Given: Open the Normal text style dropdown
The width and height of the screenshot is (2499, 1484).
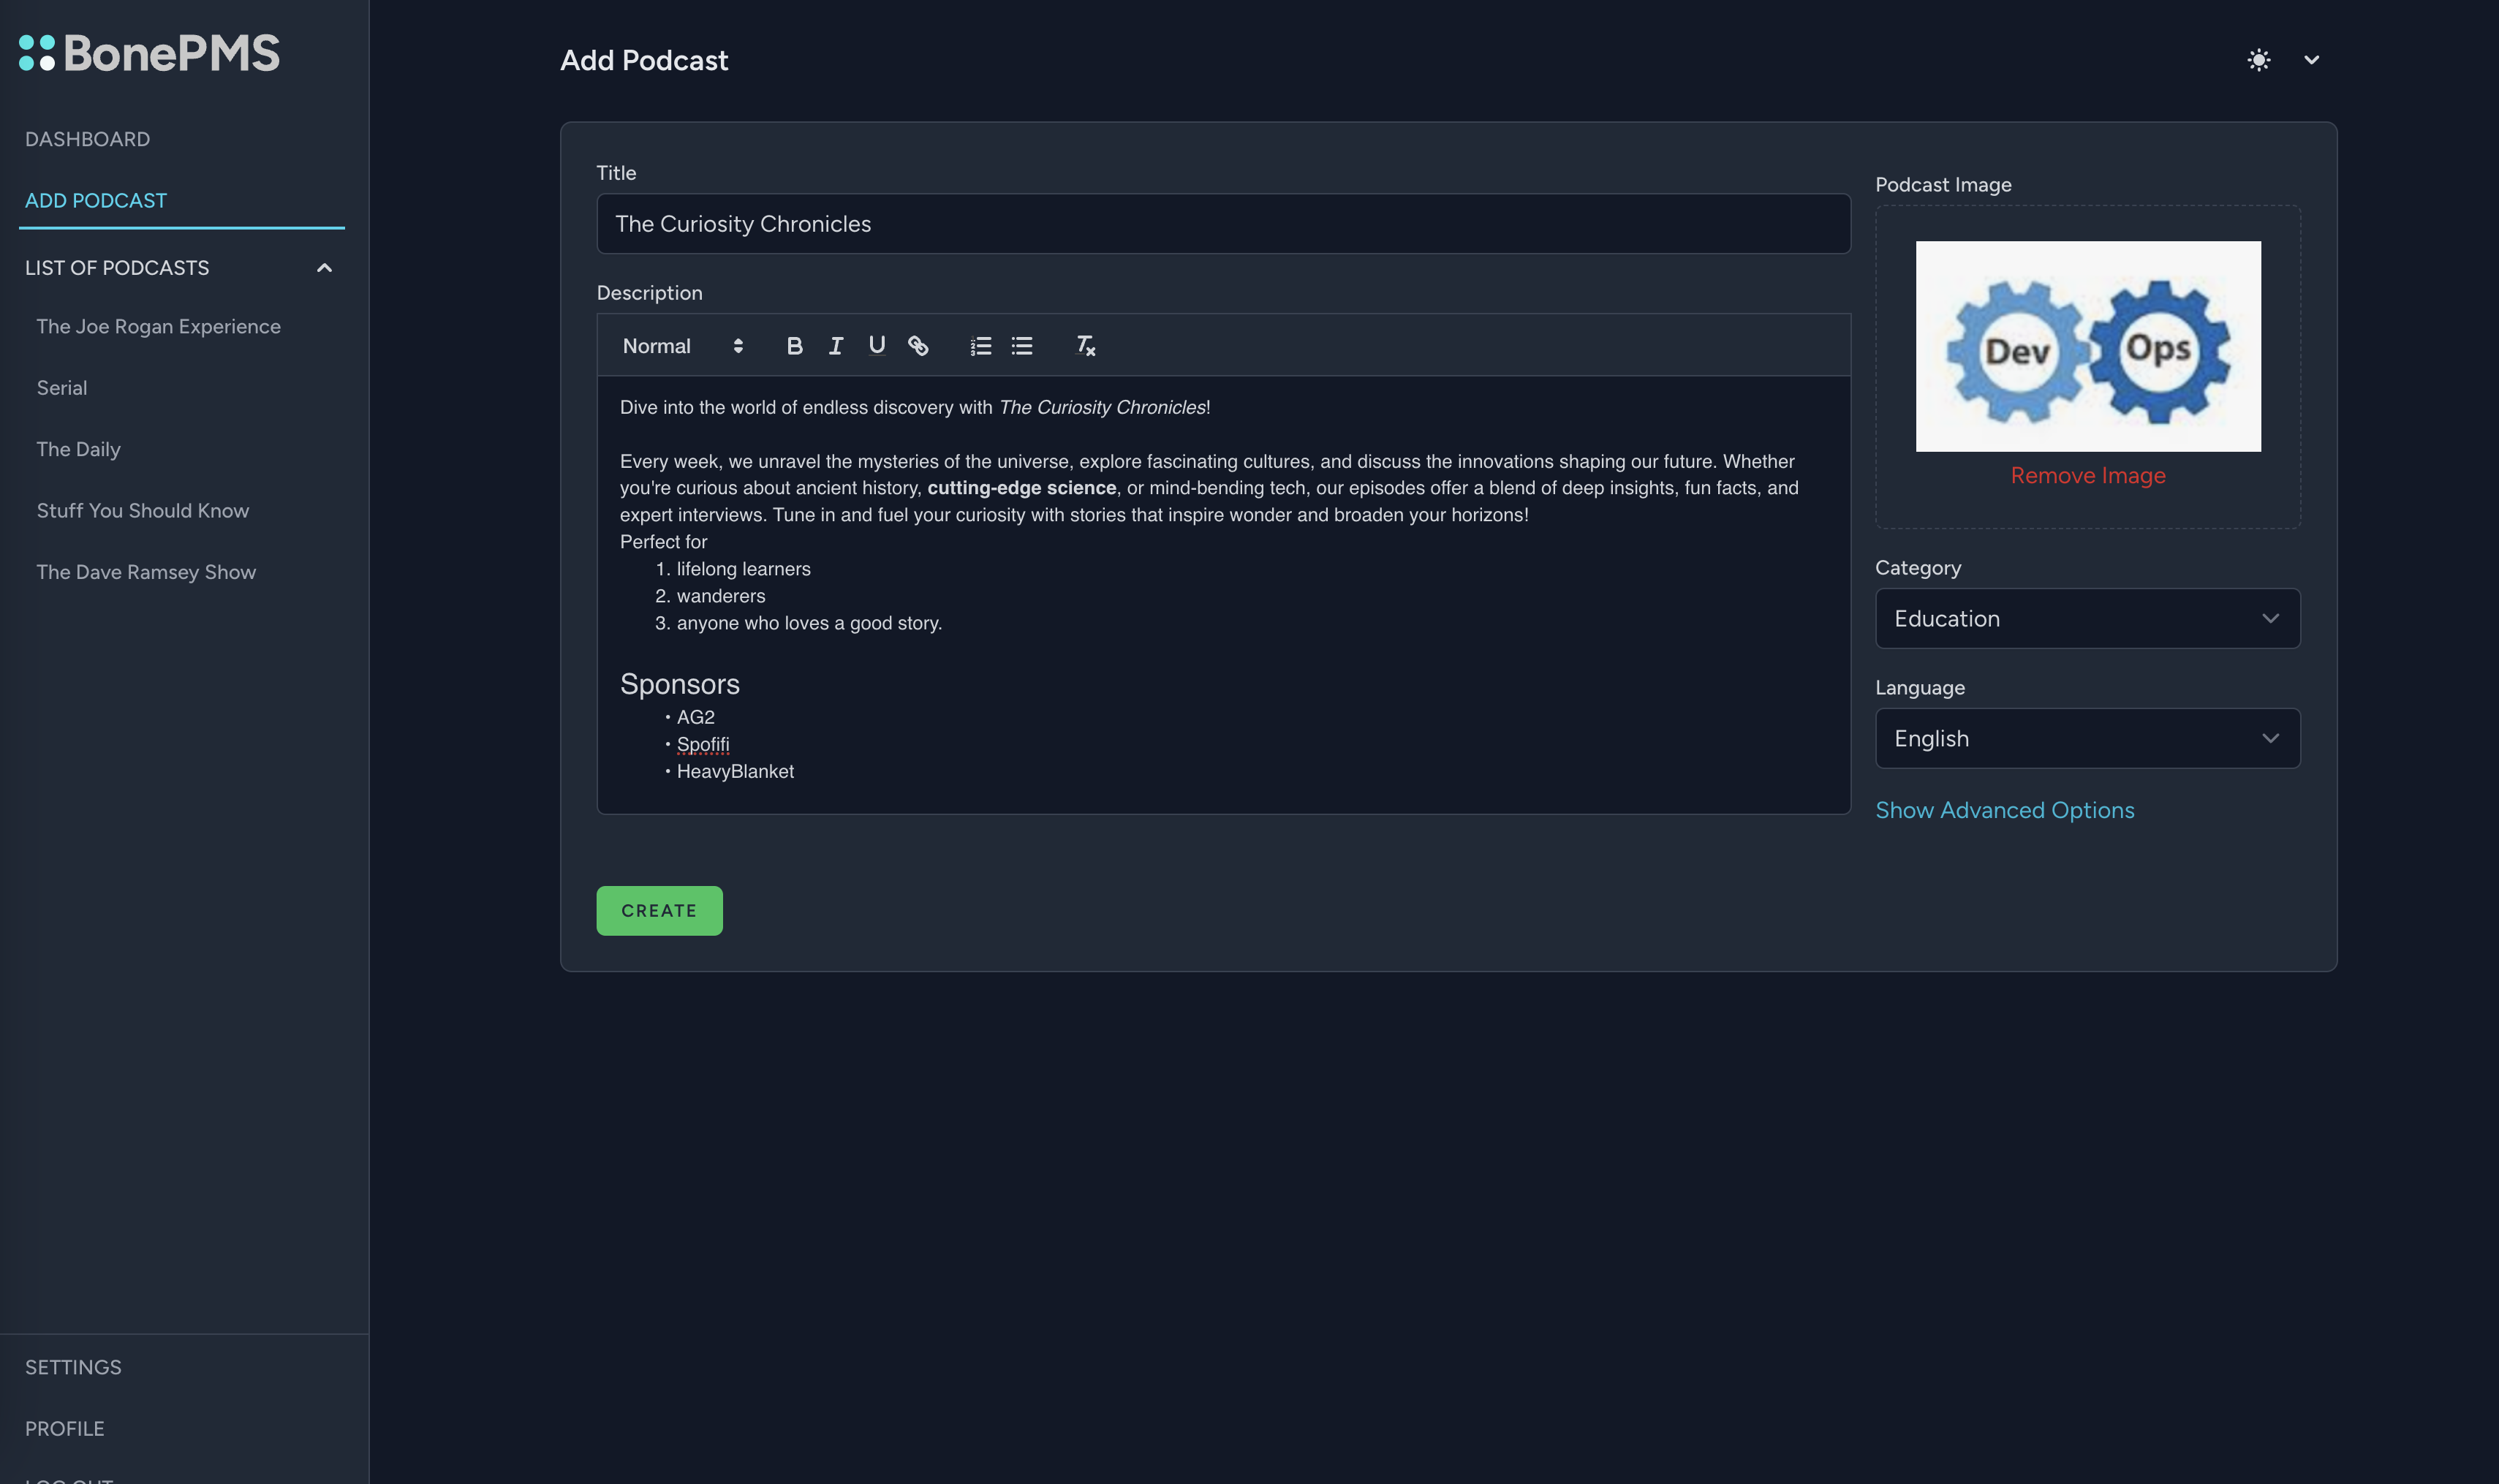Looking at the screenshot, I should tap(682, 346).
